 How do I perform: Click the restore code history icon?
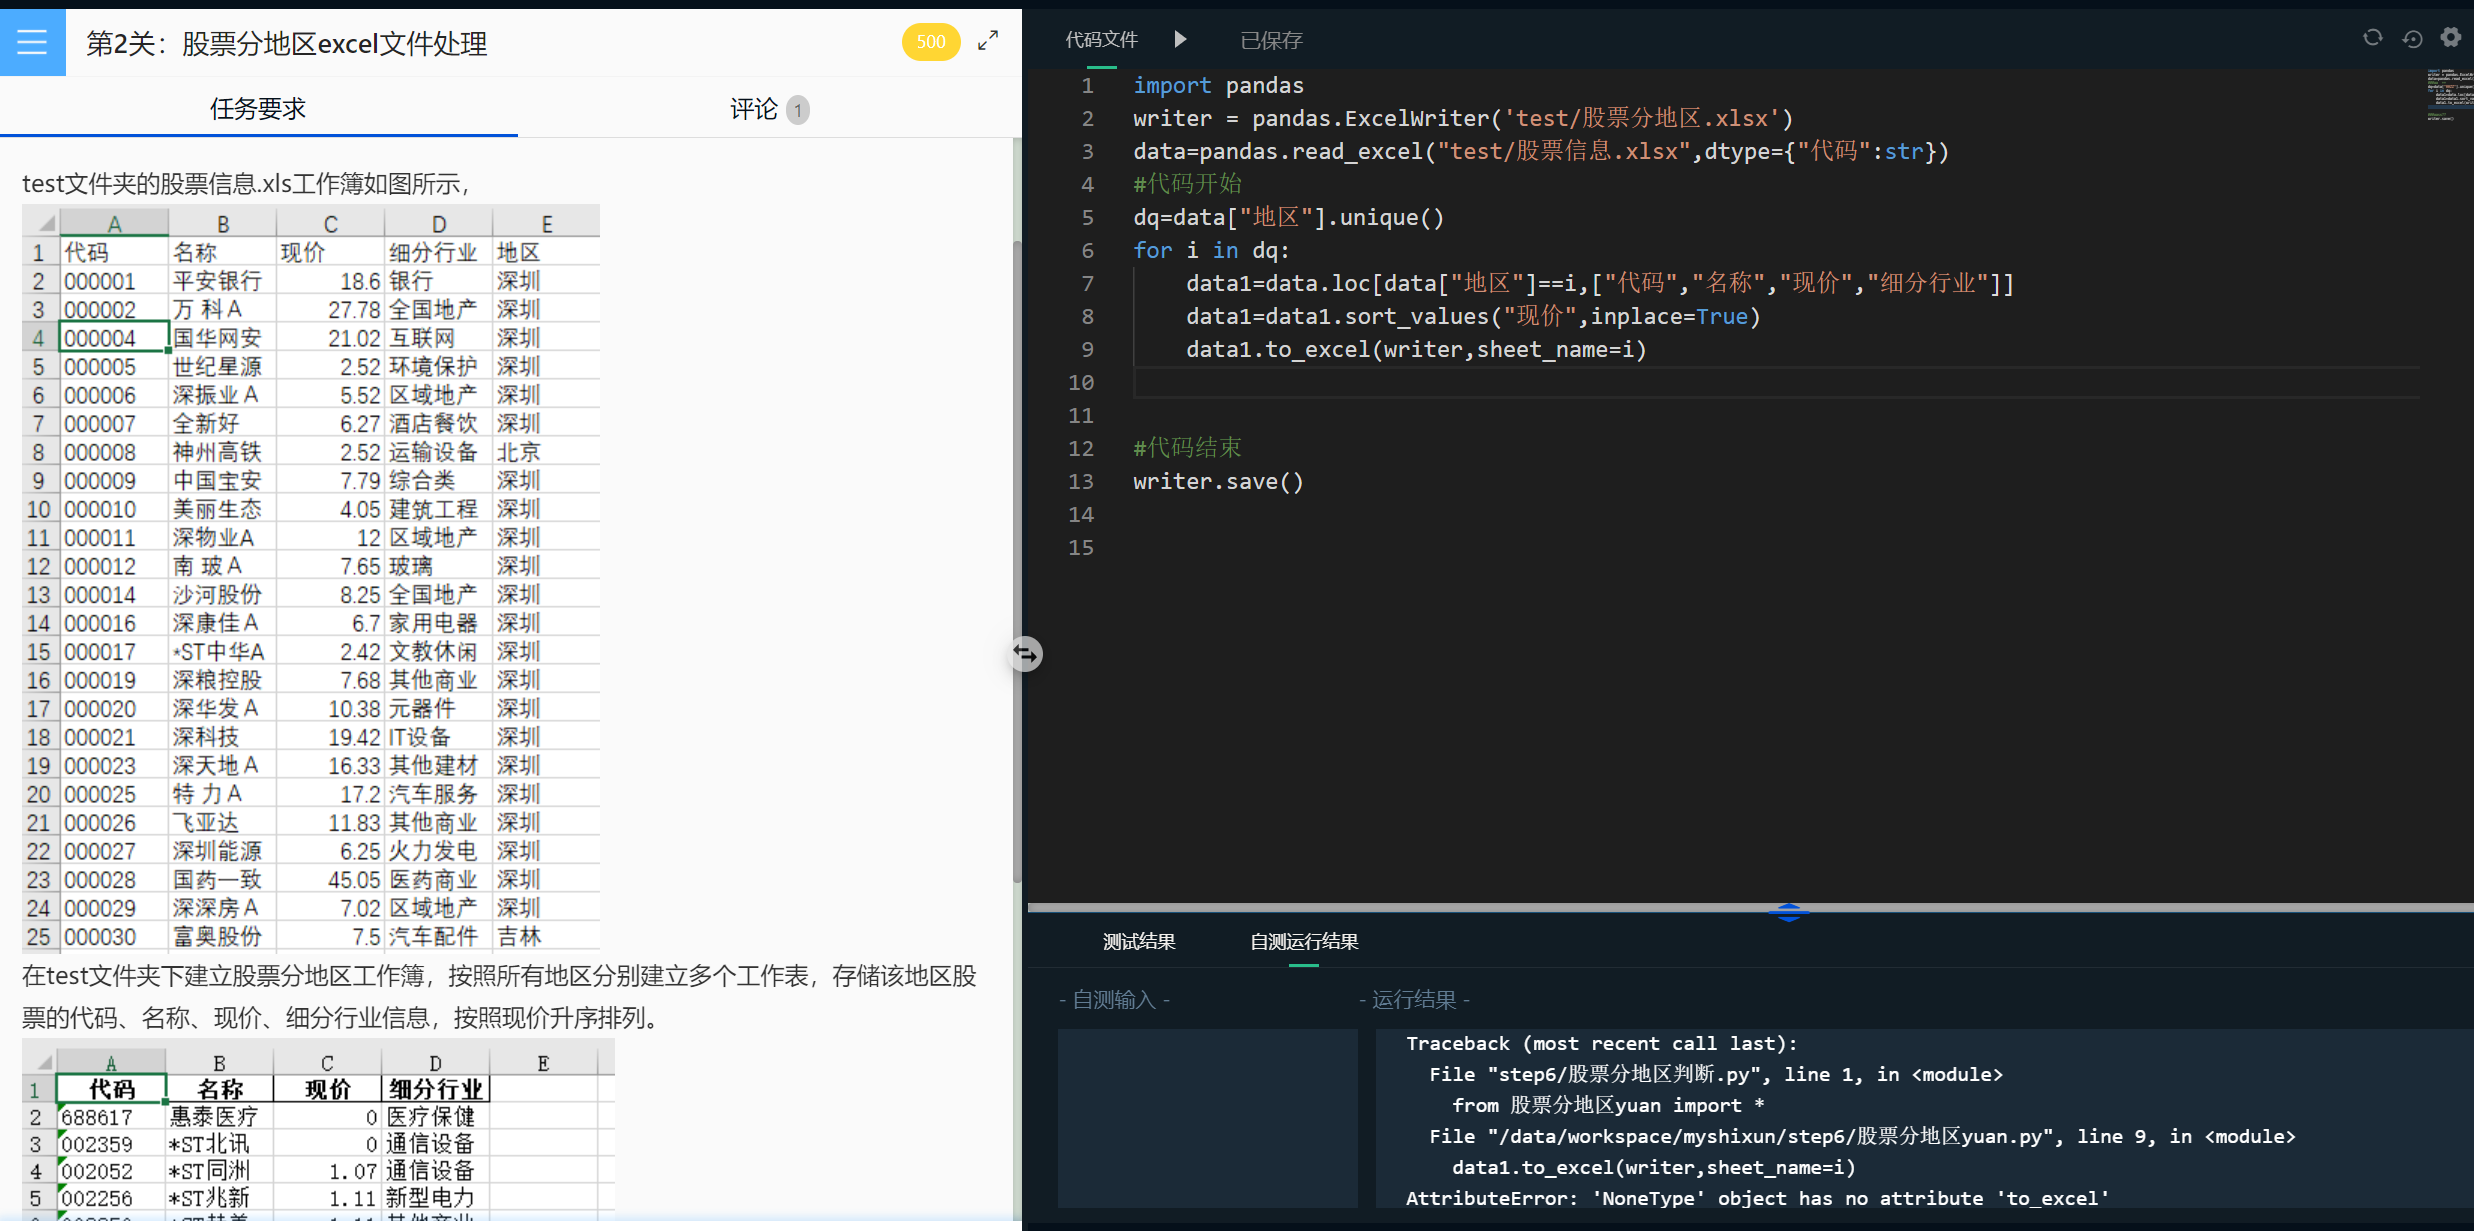tap(2412, 39)
